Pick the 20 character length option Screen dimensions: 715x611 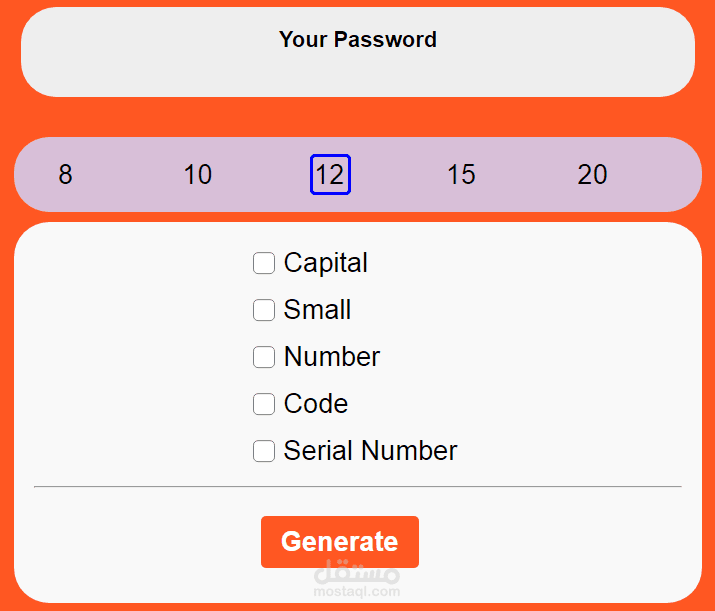click(592, 175)
